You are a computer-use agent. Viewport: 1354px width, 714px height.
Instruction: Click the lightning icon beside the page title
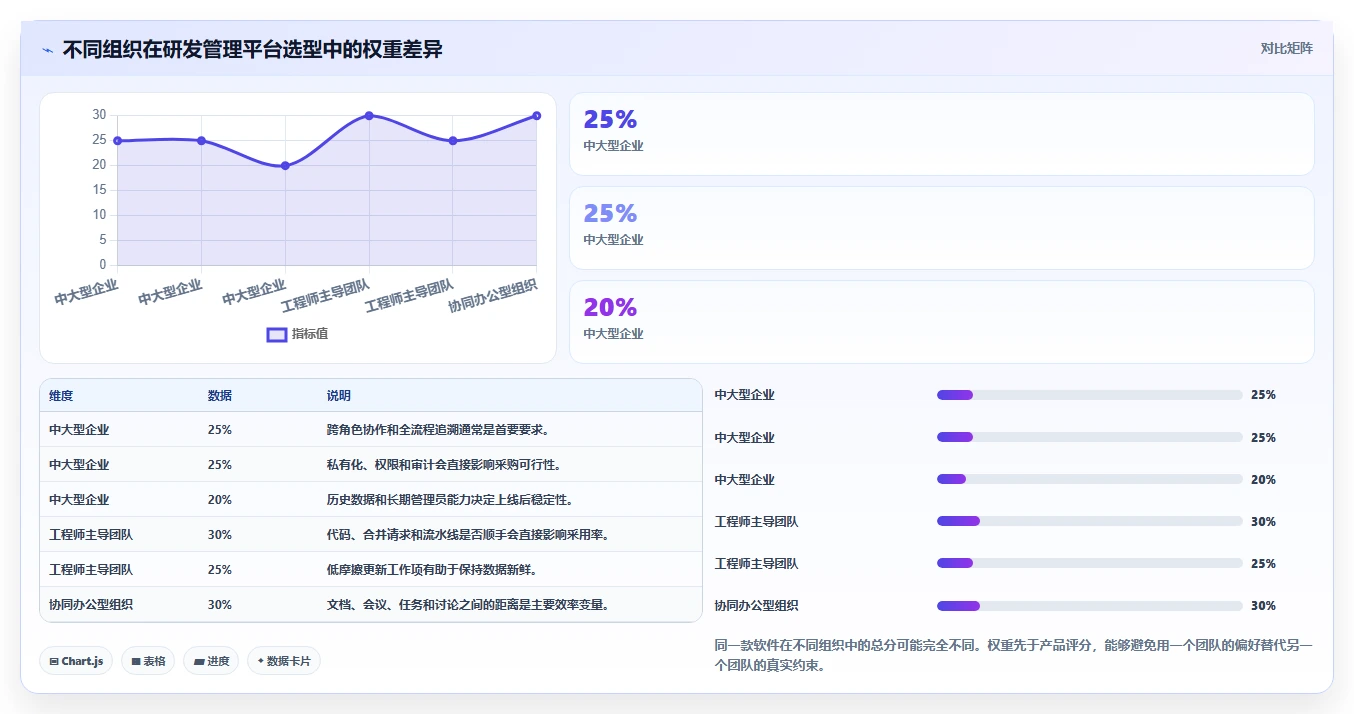(x=48, y=50)
